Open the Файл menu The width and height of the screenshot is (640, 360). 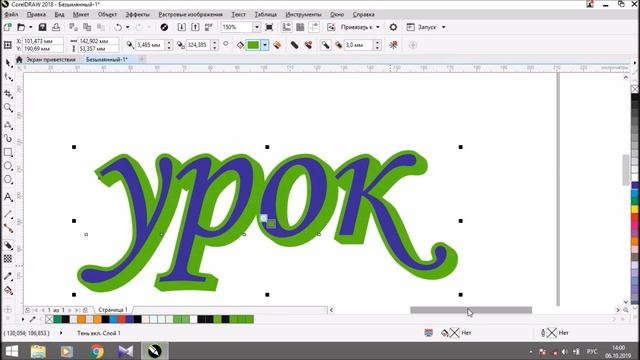11,14
